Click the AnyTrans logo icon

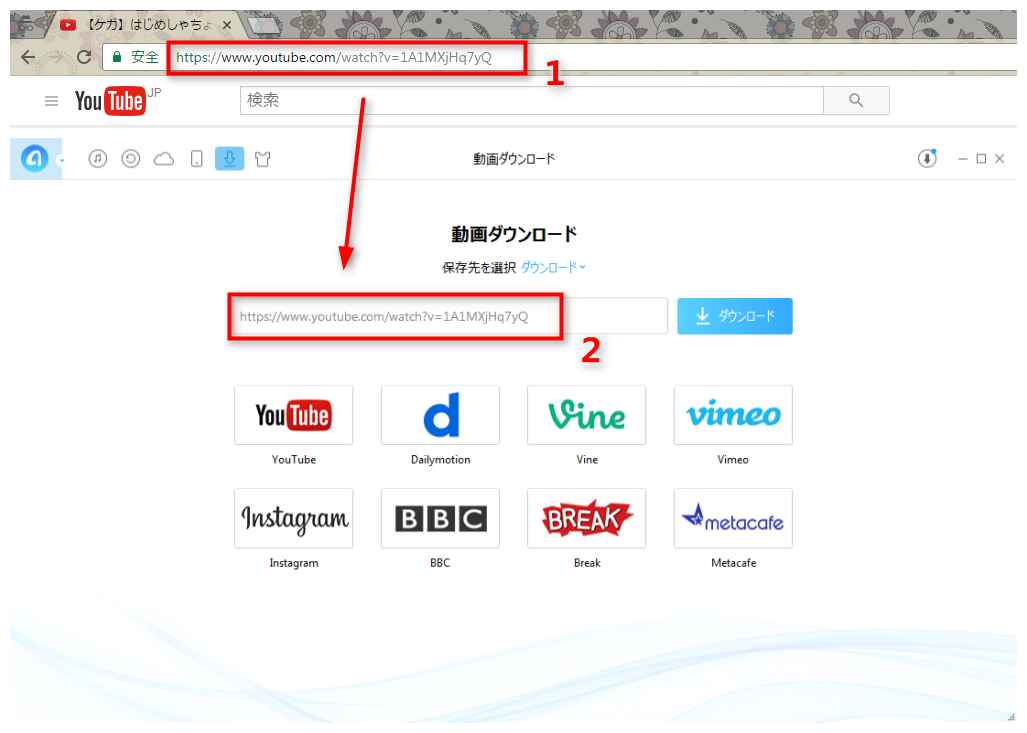[34, 158]
